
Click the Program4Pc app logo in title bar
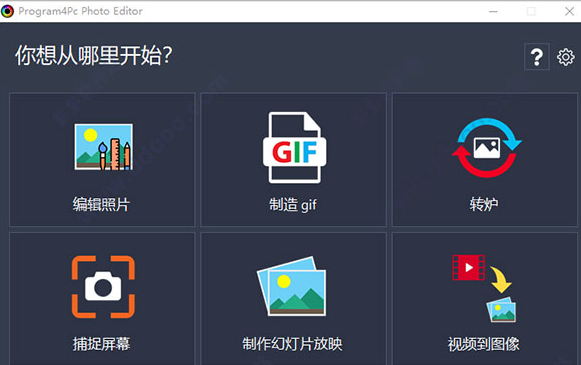click(x=7, y=11)
